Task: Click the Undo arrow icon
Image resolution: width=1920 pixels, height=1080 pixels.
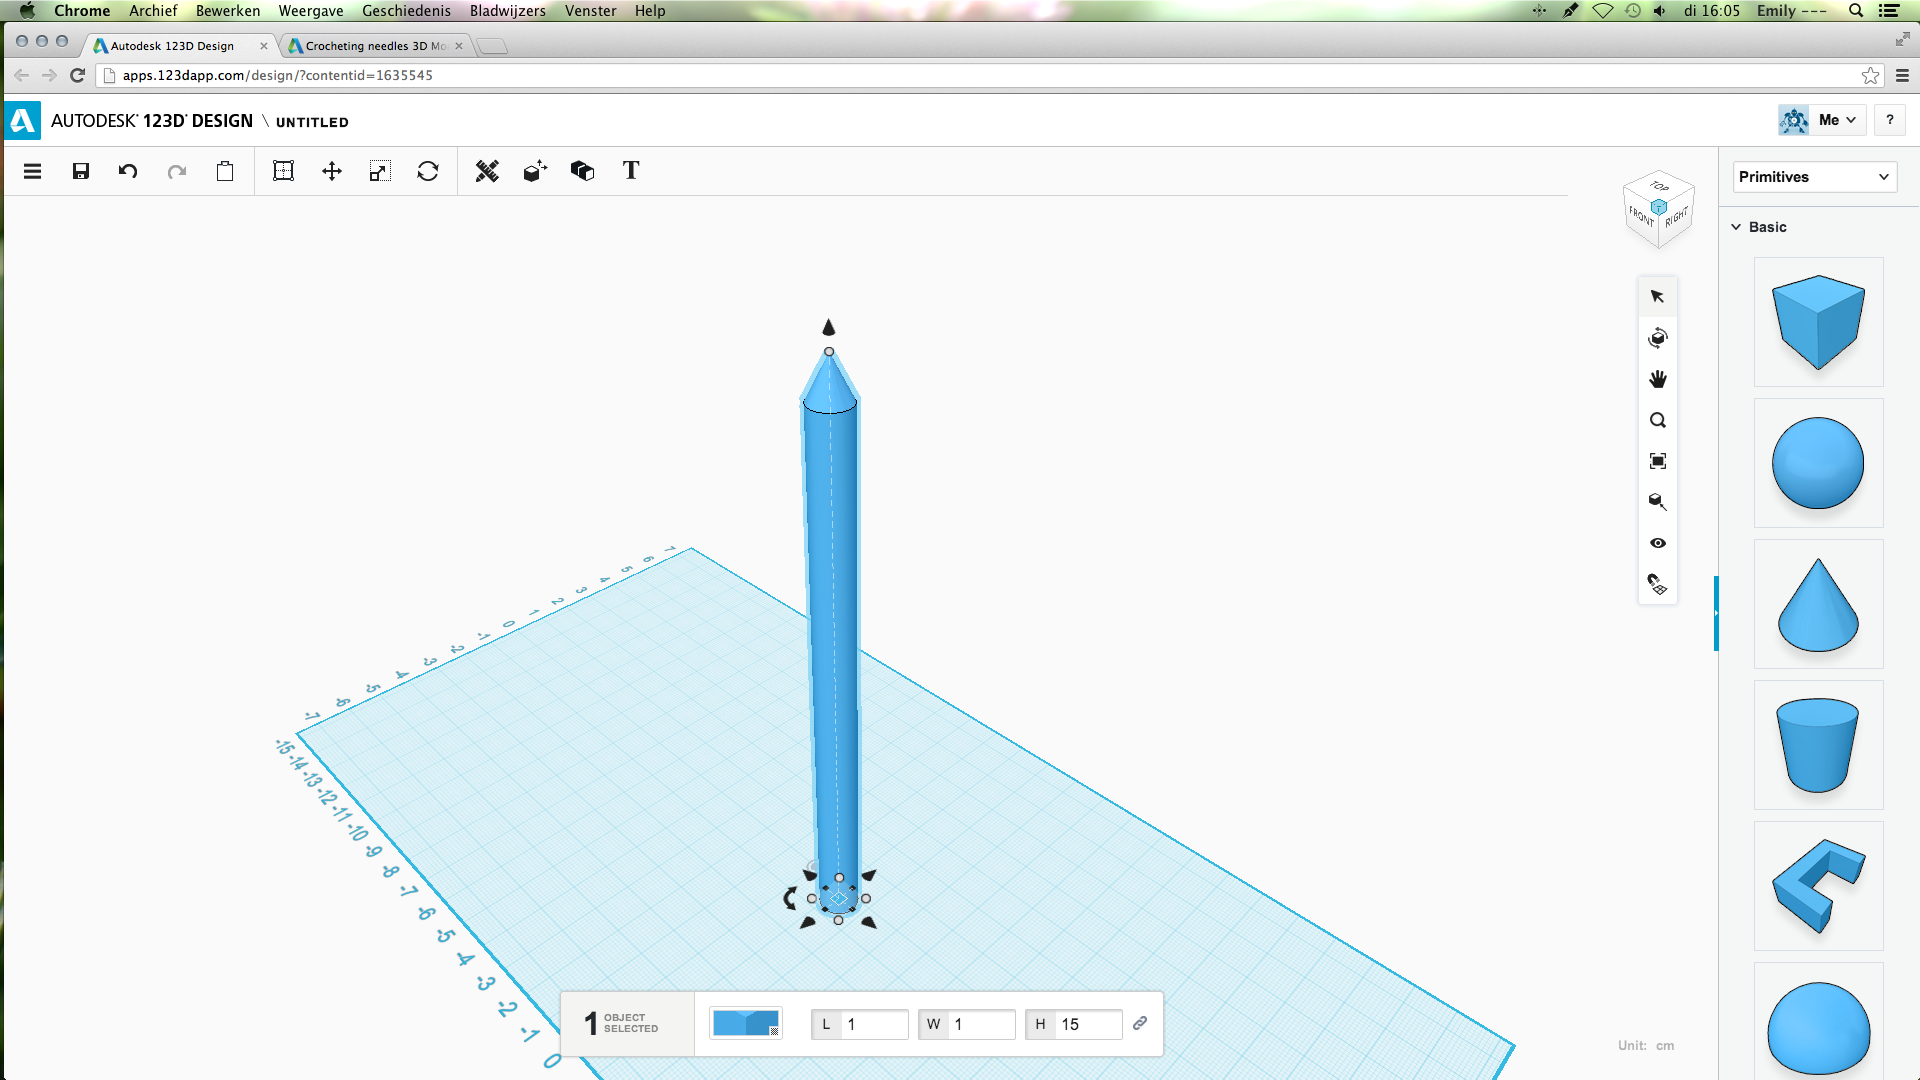Action: (128, 171)
